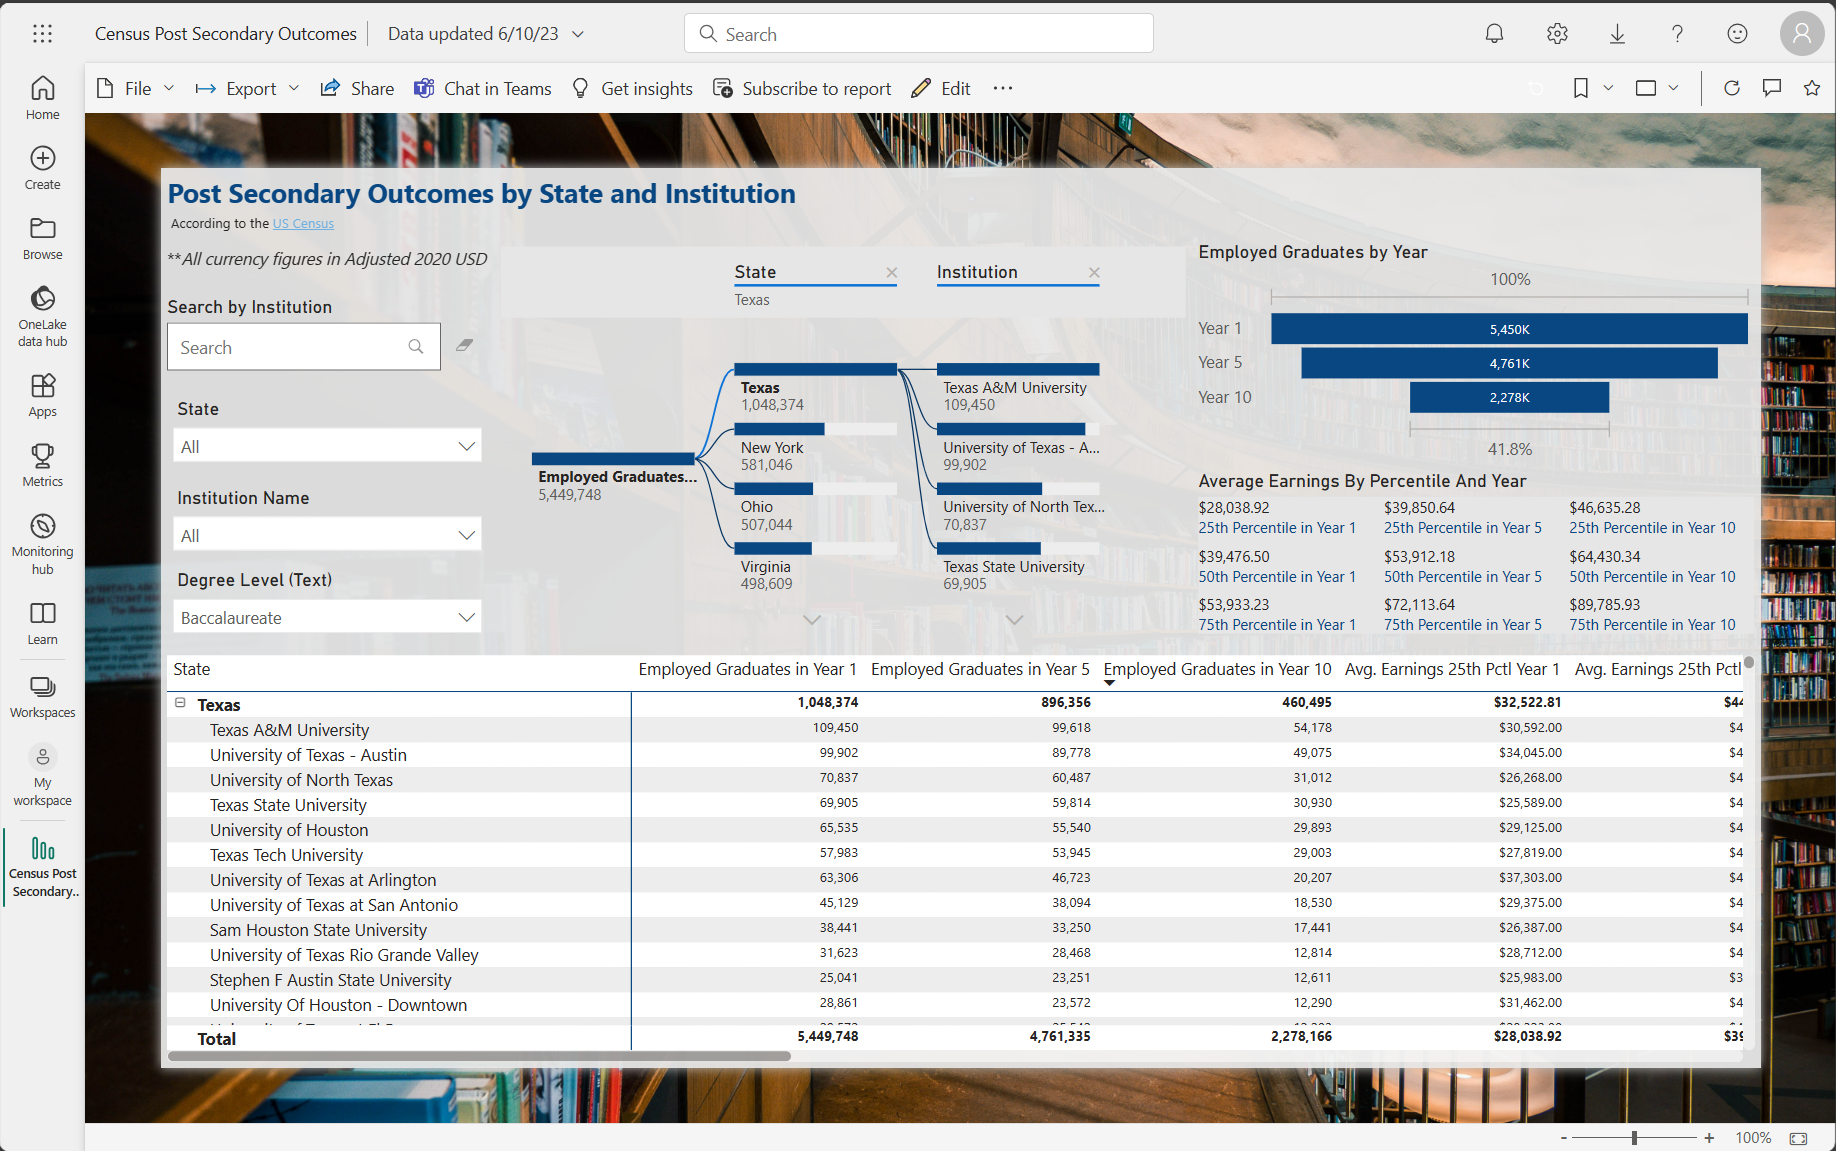Open the Export menu
Viewport: 1836px width, 1151px height.
pyautogui.click(x=248, y=89)
